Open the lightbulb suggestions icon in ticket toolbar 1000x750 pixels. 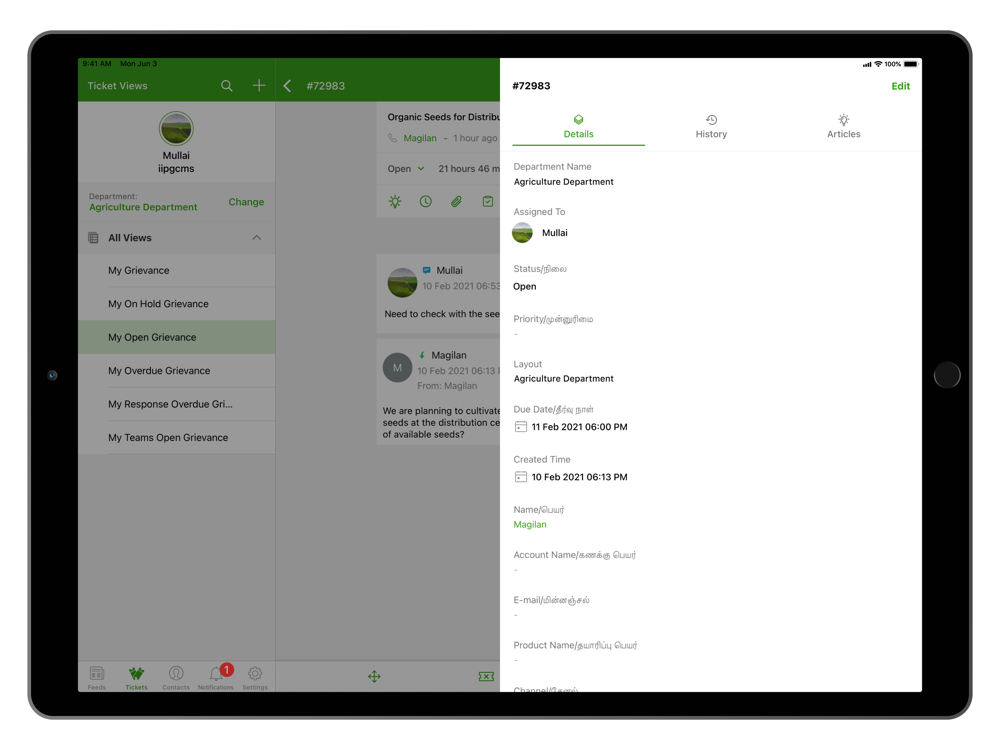[395, 202]
